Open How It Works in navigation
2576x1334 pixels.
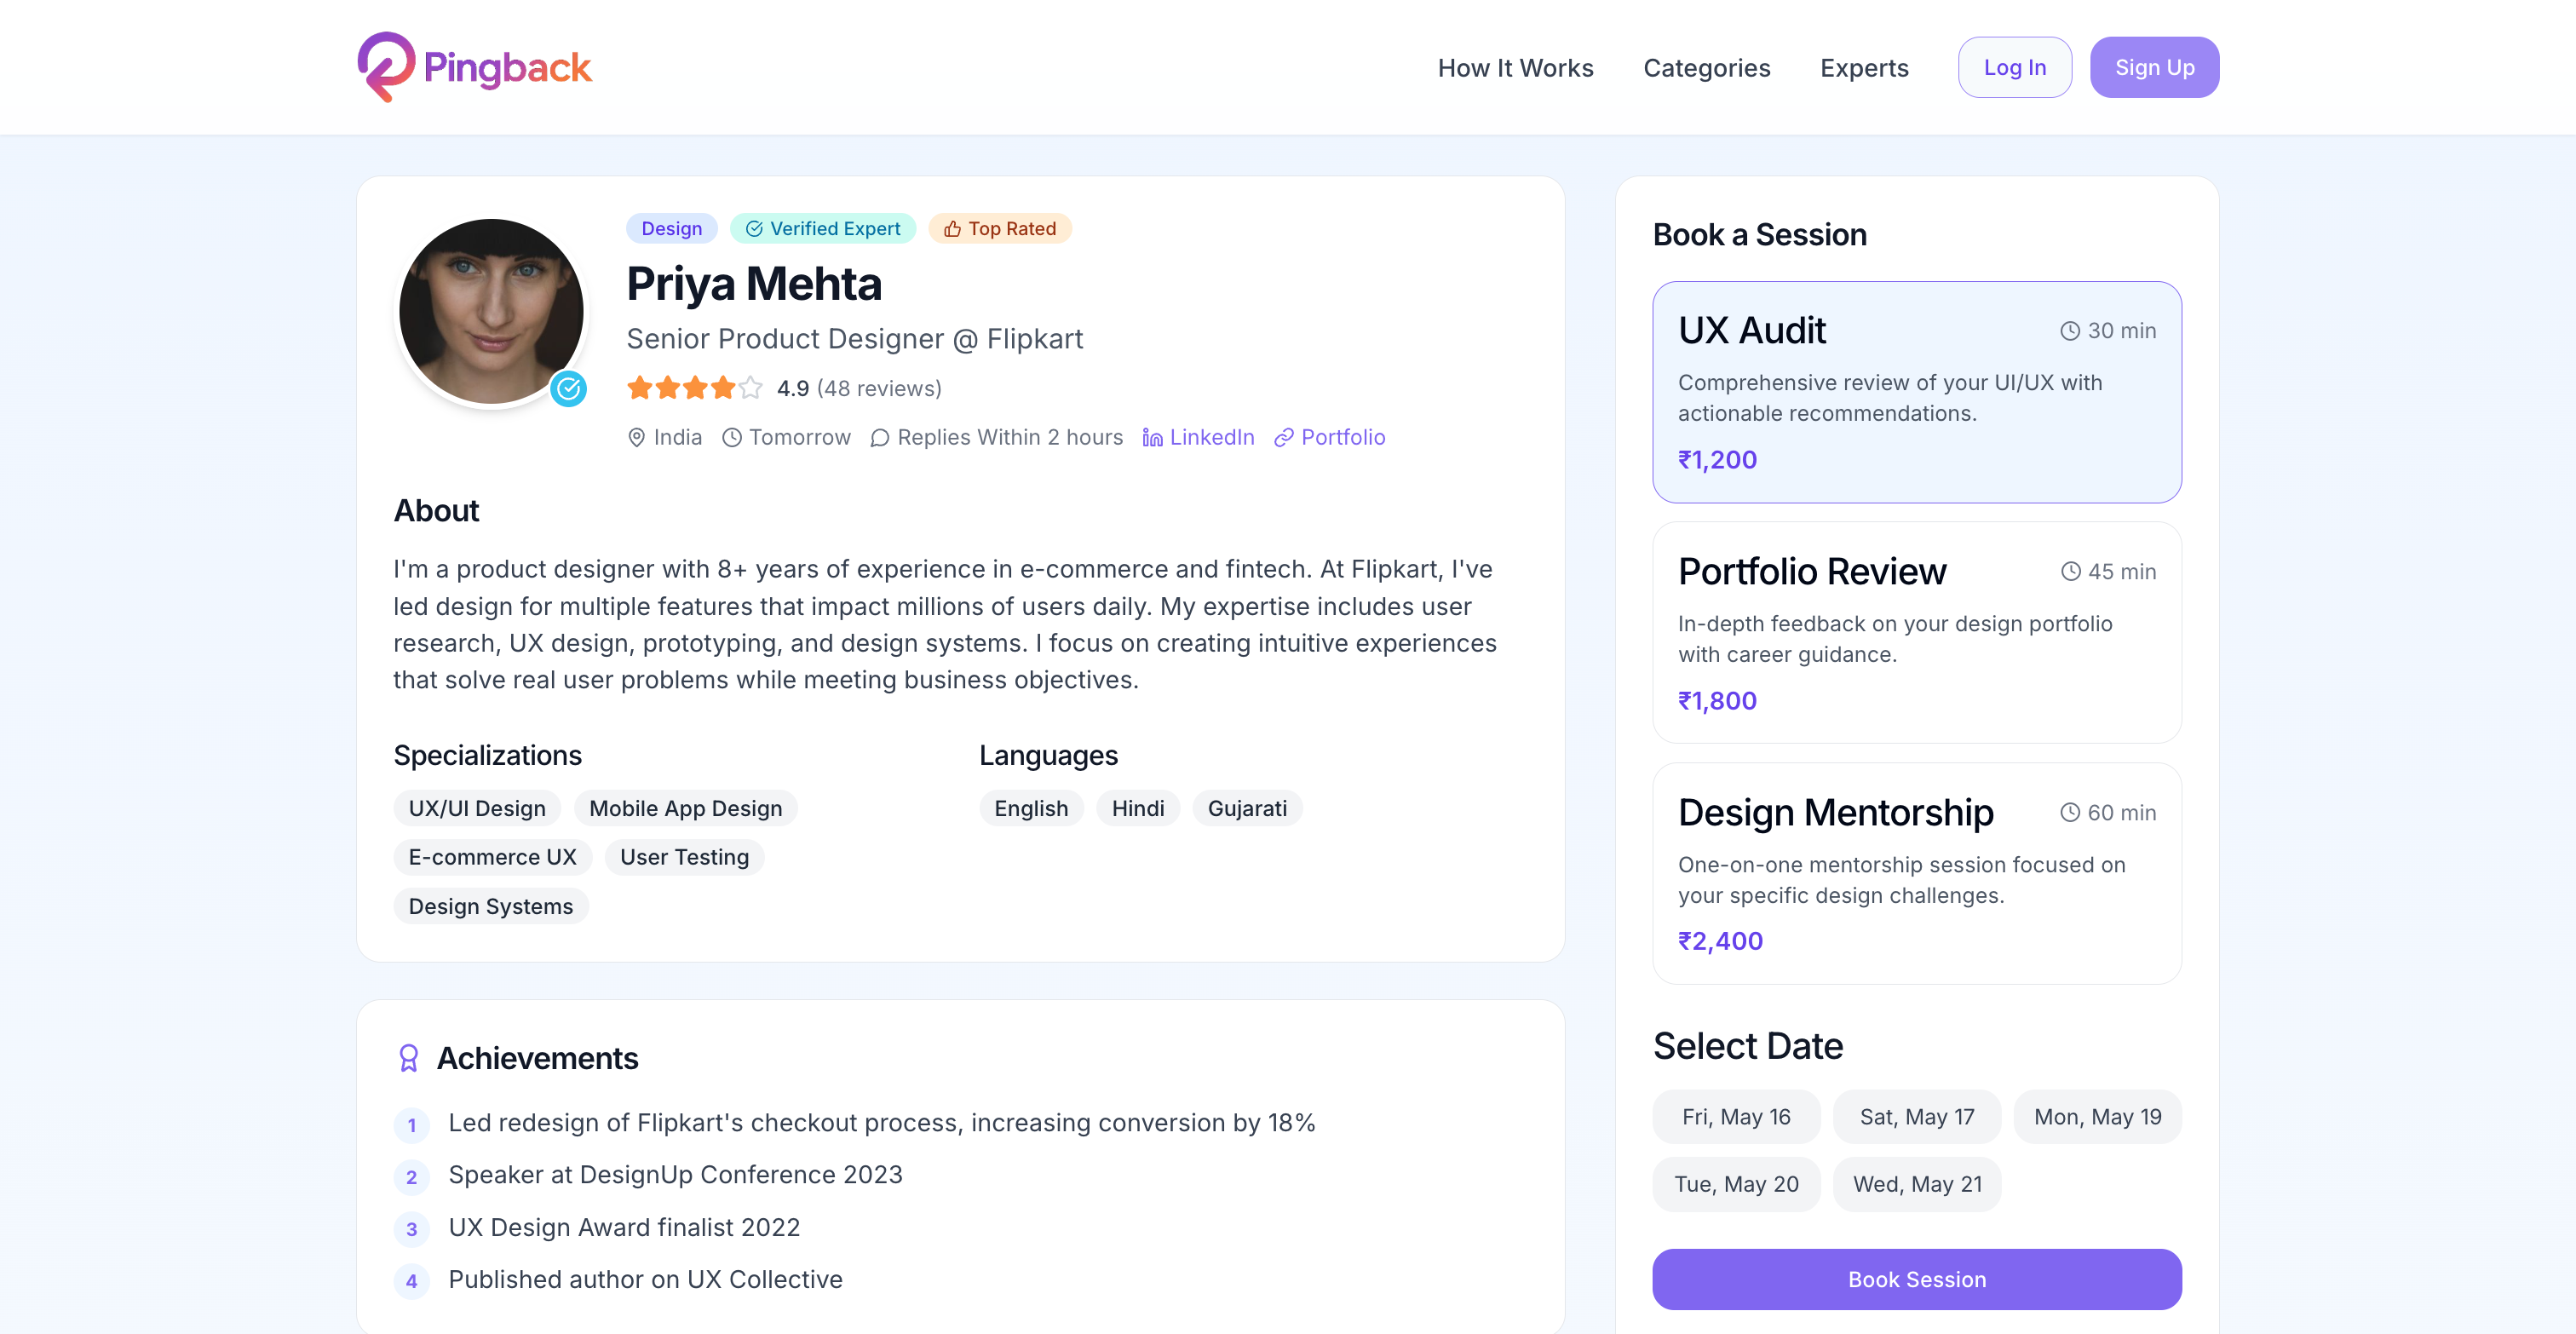tap(1515, 68)
